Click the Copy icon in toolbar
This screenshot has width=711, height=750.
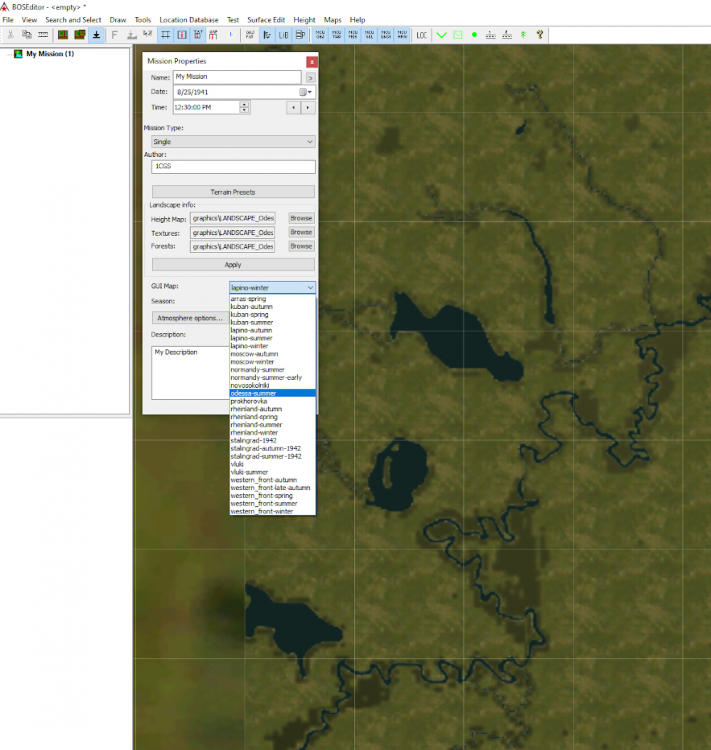(x=26, y=35)
